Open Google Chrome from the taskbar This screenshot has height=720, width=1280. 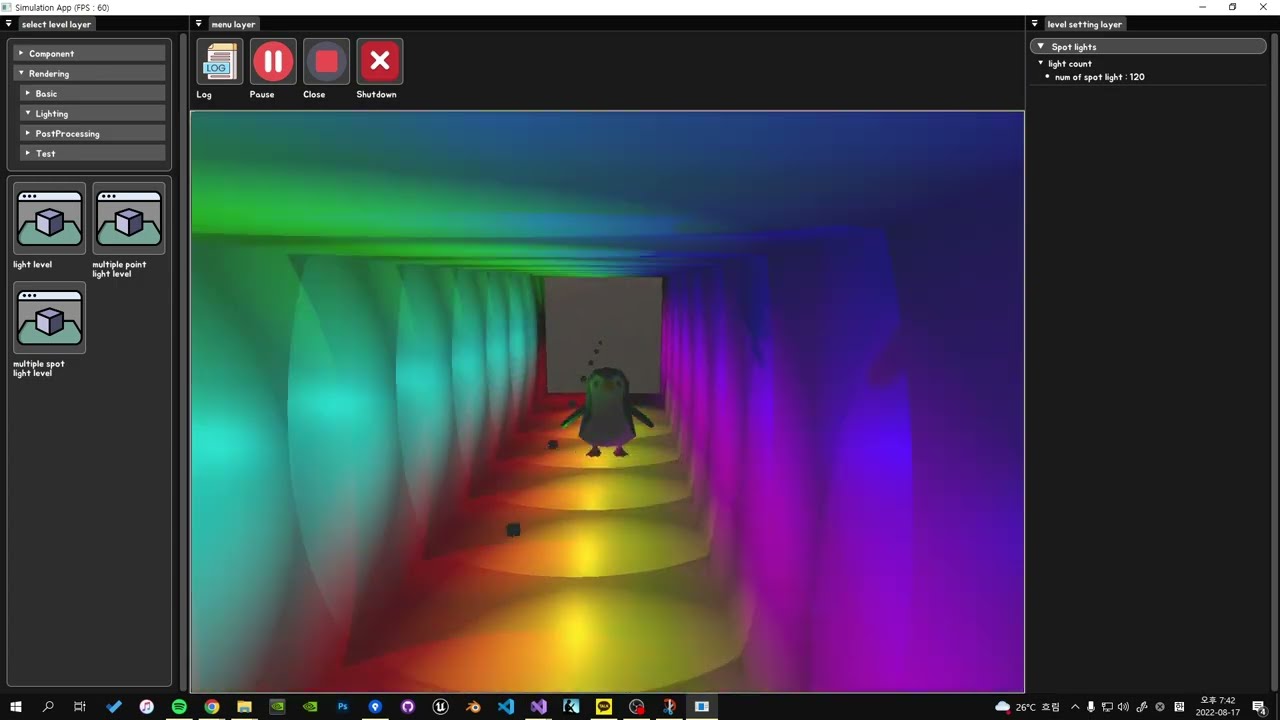(x=212, y=706)
